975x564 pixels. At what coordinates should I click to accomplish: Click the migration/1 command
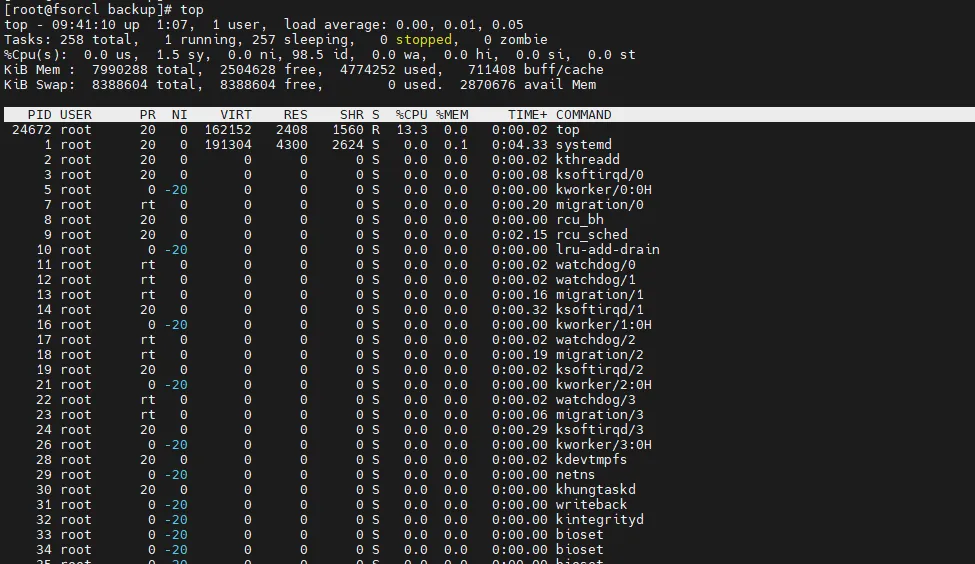pyautogui.click(x=599, y=295)
